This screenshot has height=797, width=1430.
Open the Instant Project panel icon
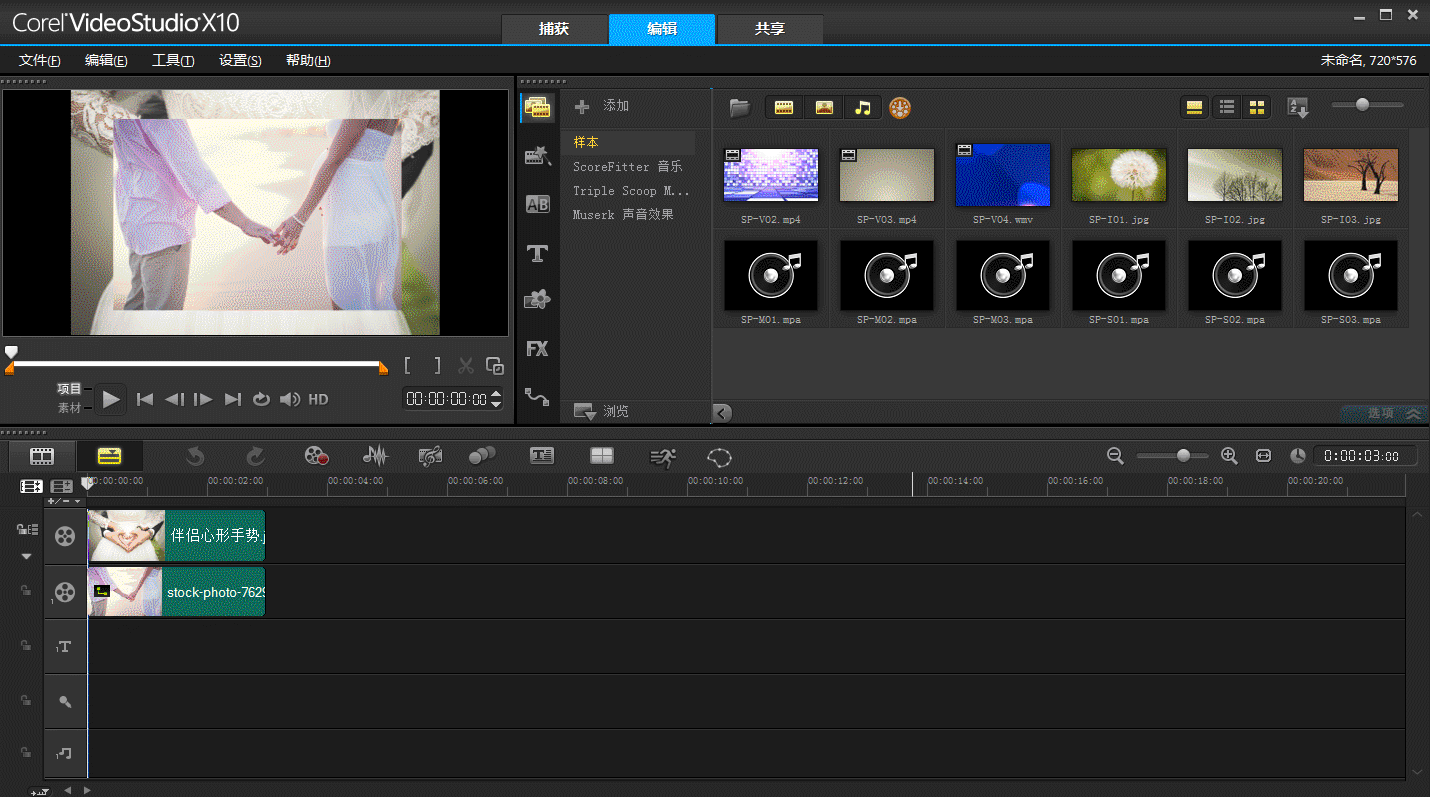coord(538,156)
